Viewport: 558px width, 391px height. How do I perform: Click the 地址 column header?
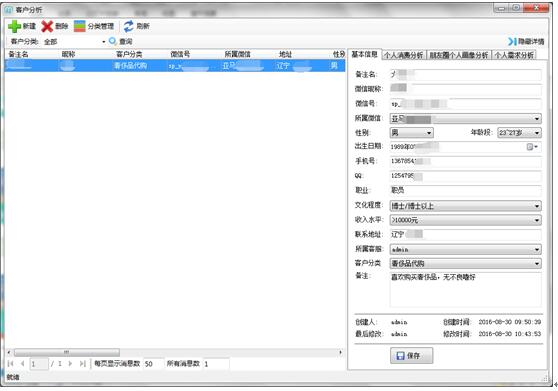pyautogui.click(x=285, y=54)
